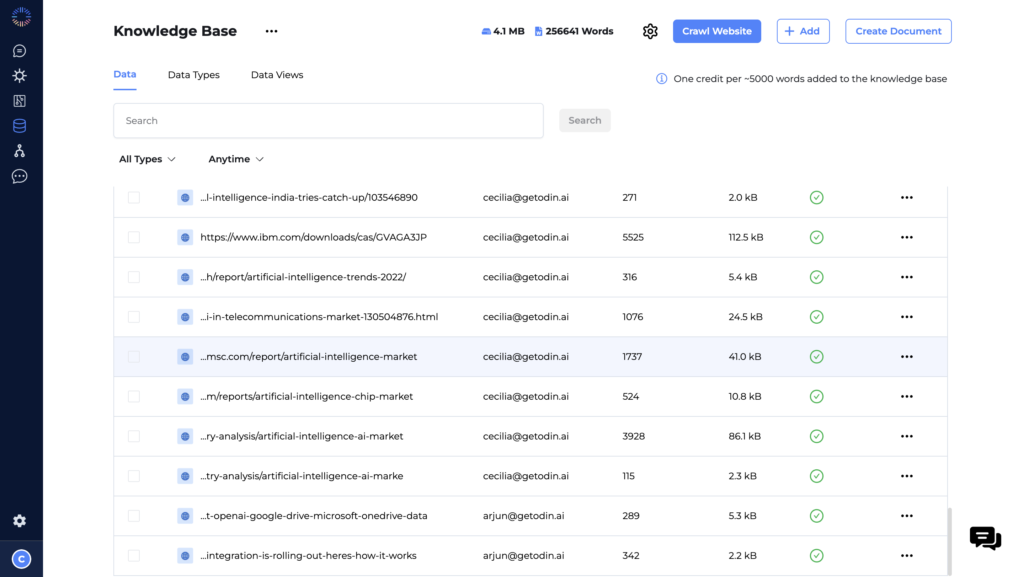Select checkbox for openai-google-drive-microsoft-onedrive-data row
Image resolution: width=1024 pixels, height=577 pixels.
click(x=135, y=516)
